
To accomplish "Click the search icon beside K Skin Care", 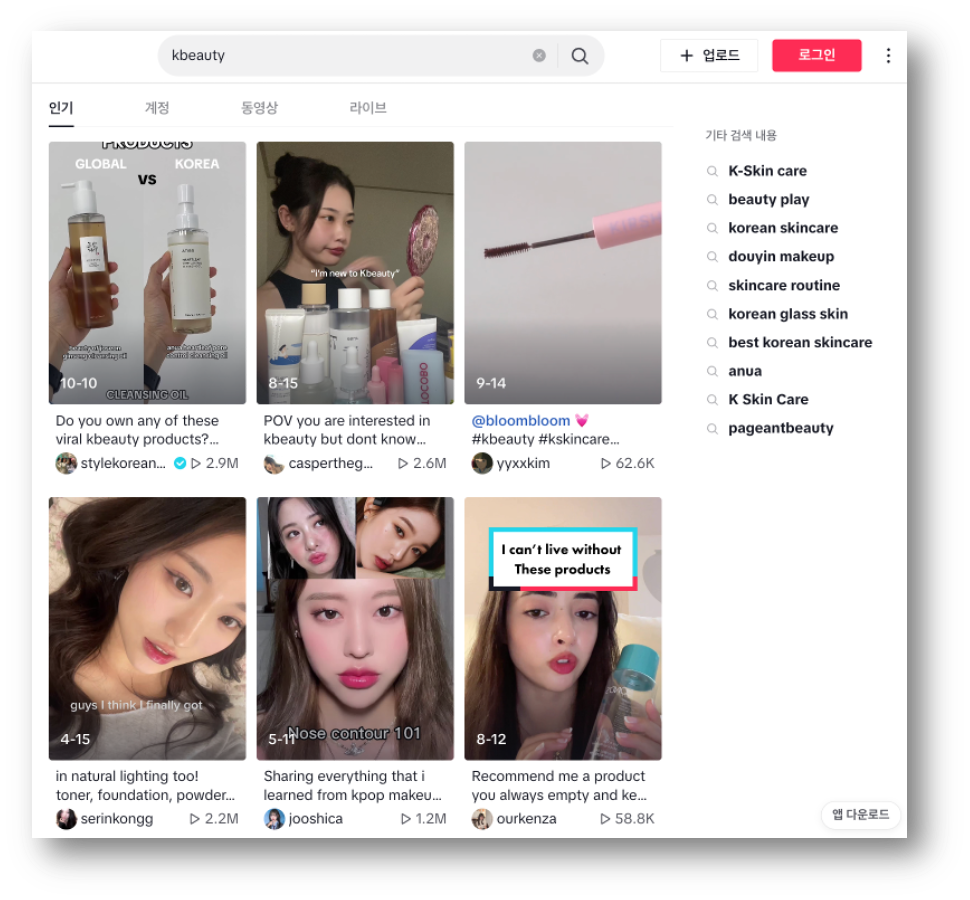I will [712, 400].
